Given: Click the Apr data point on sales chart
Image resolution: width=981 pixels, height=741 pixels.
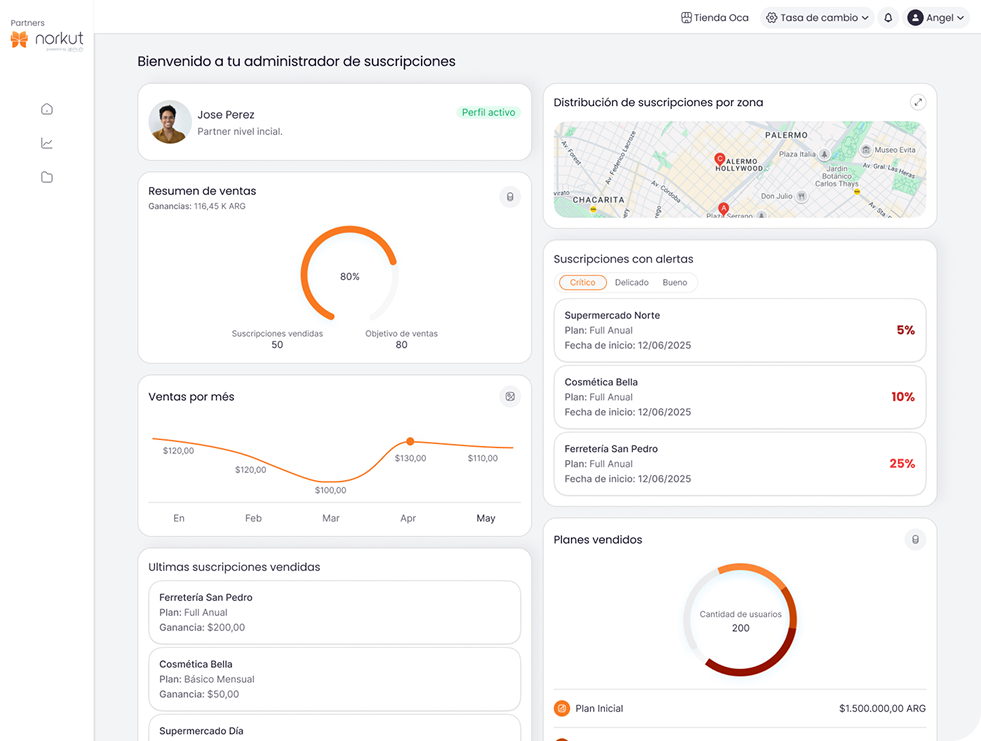Looking at the screenshot, I should (x=409, y=441).
